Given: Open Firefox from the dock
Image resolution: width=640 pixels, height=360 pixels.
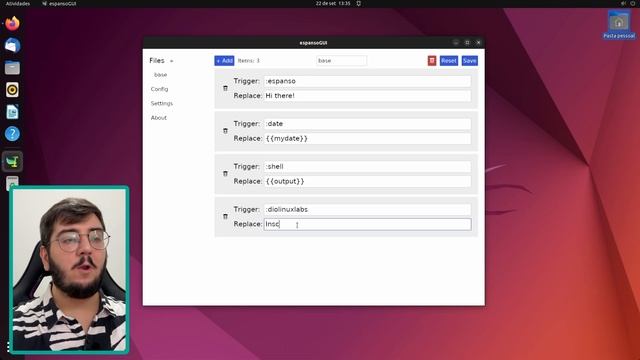Looking at the screenshot, I should 12,23.
